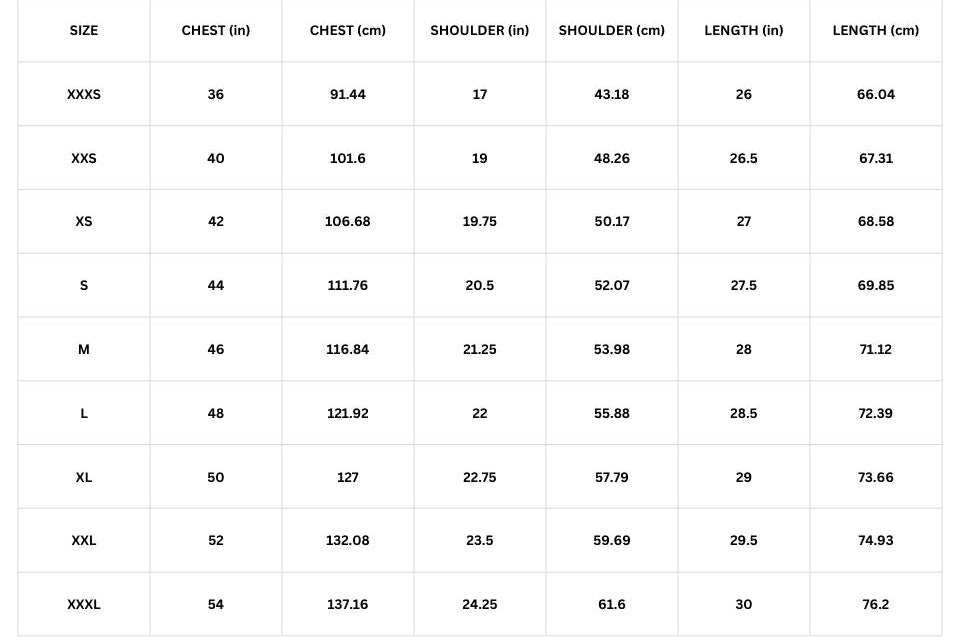Click the XS size row label
The height and width of the screenshot is (640, 960).
click(x=84, y=221)
